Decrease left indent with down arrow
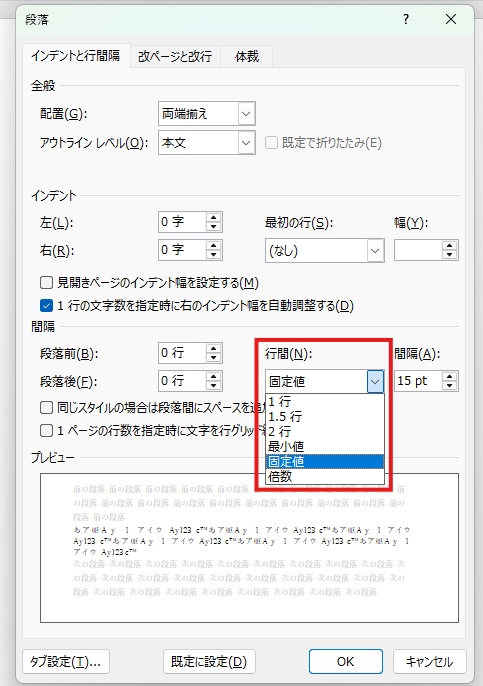The width and height of the screenshot is (483, 686). tap(214, 227)
